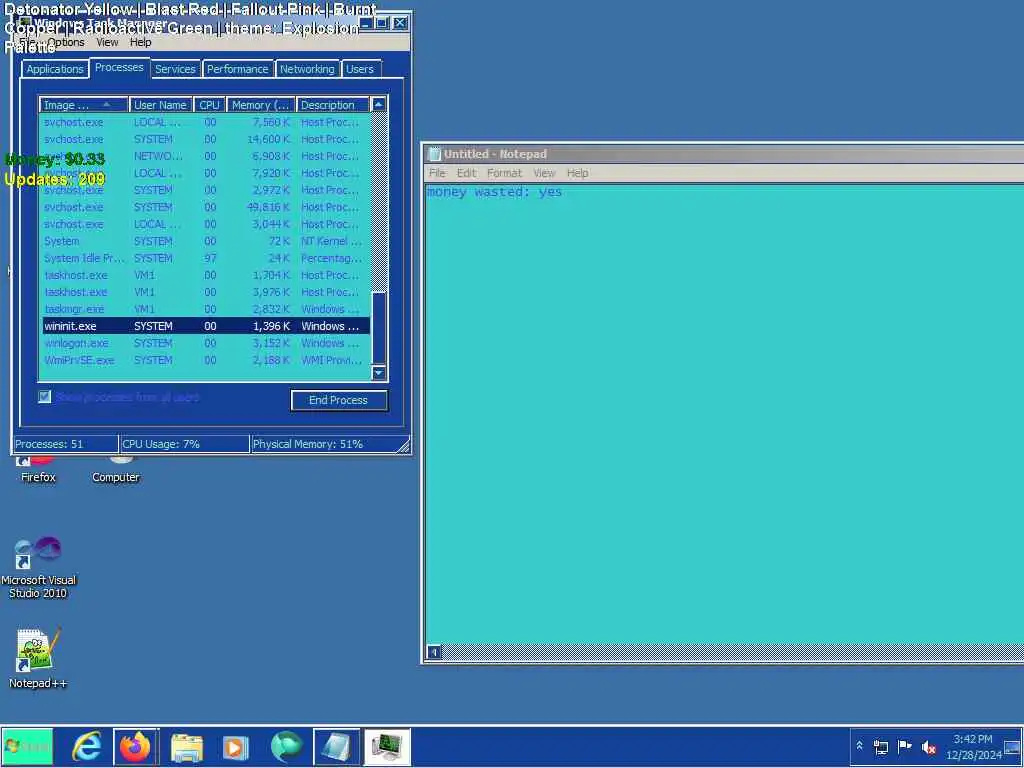Screen dimensions: 1024x768
Task: Click the process list scroll up arrow
Action: click(x=379, y=104)
